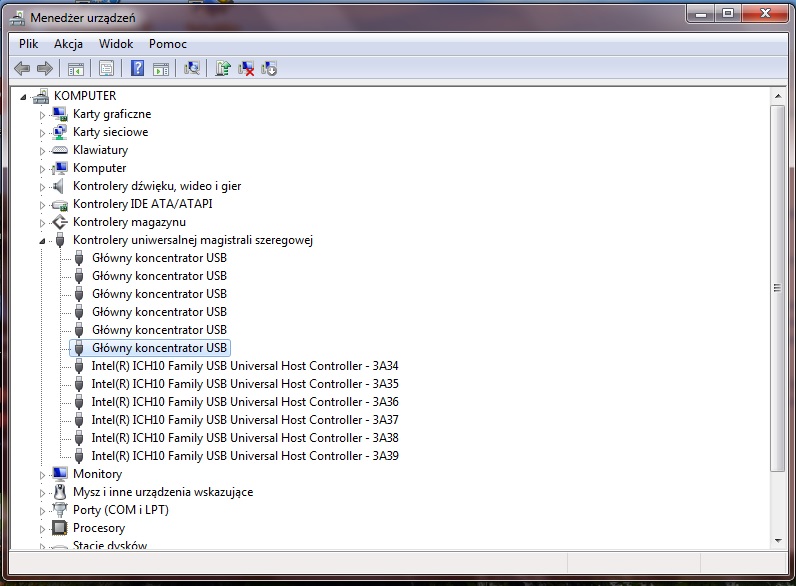
Task: Collapse Kontrolery uniwersalnej magistrali szeregowej
Action: tap(42, 241)
